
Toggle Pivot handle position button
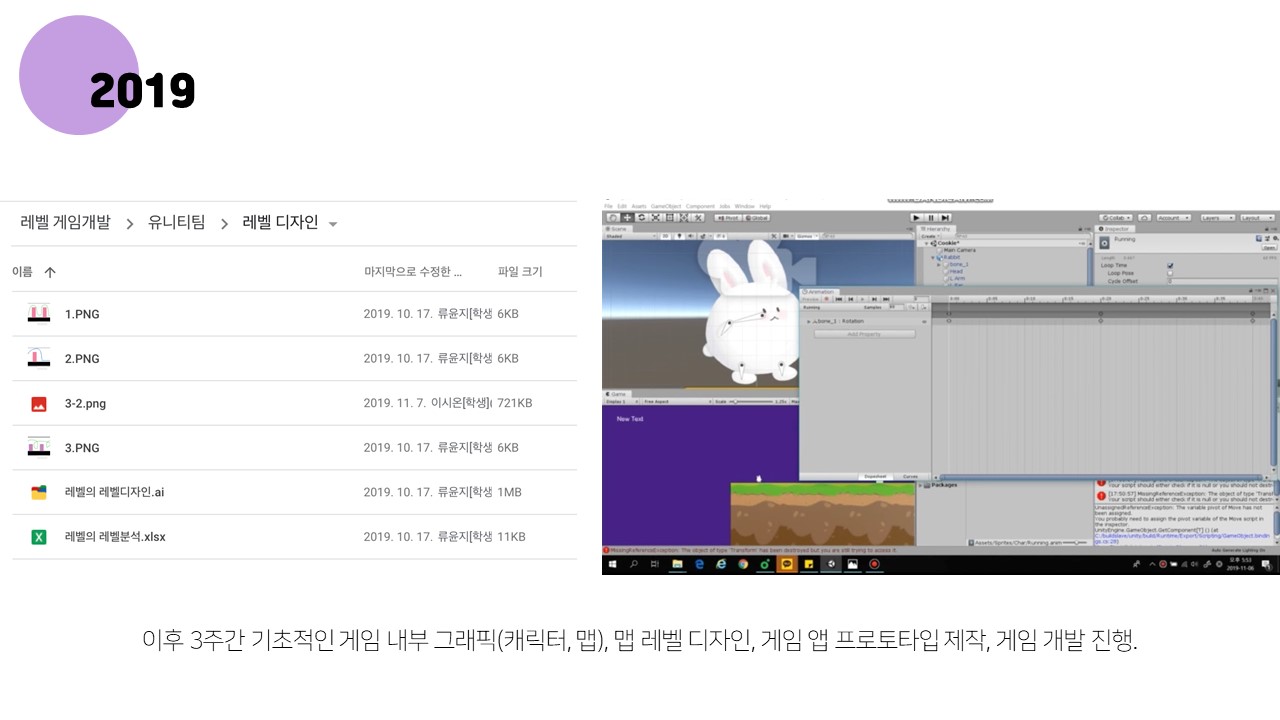tap(728, 218)
